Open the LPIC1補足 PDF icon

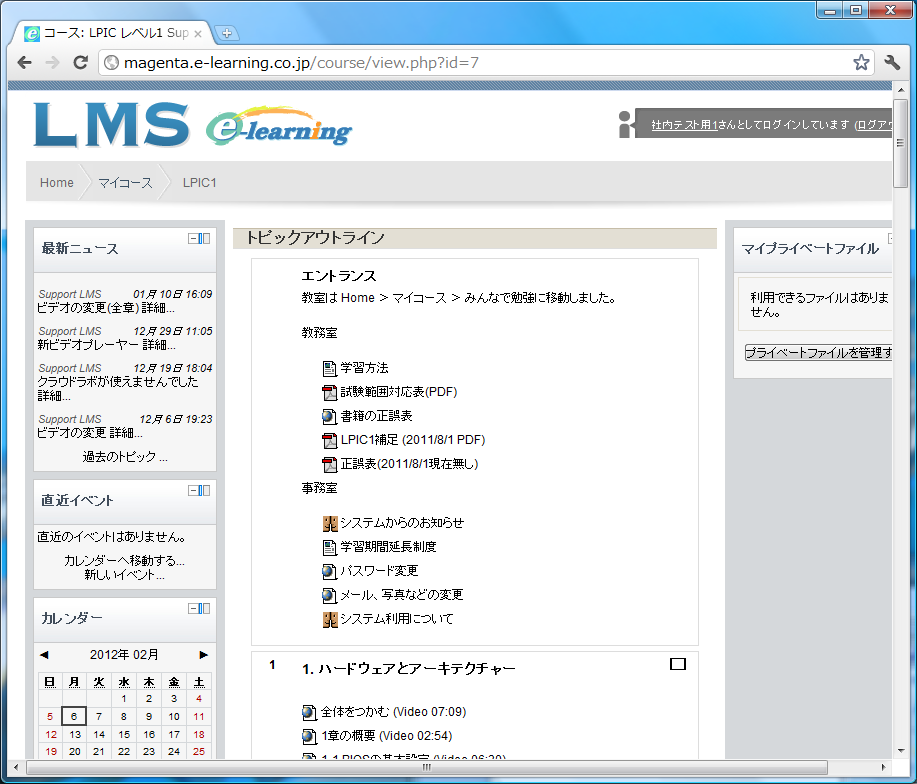pyautogui.click(x=329, y=440)
